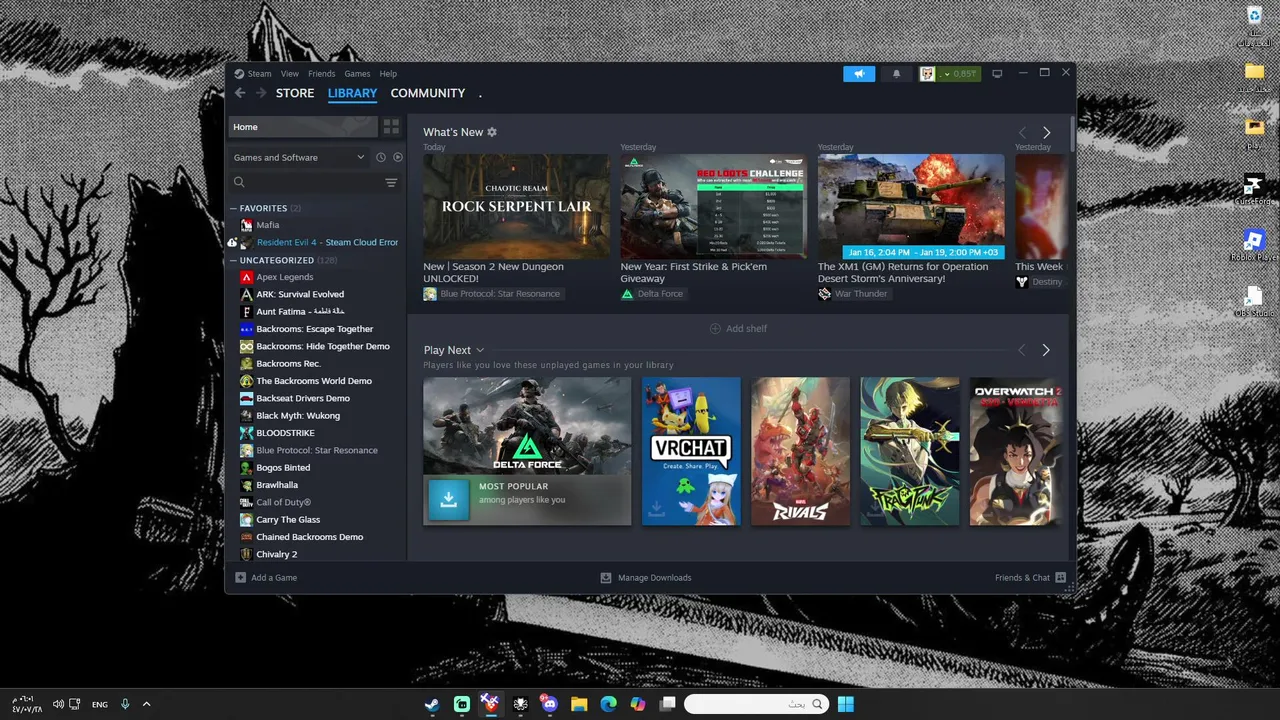Select Brawlhalla in library list
The height and width of the screenshot is (720, 1280).
click(276, 485)
